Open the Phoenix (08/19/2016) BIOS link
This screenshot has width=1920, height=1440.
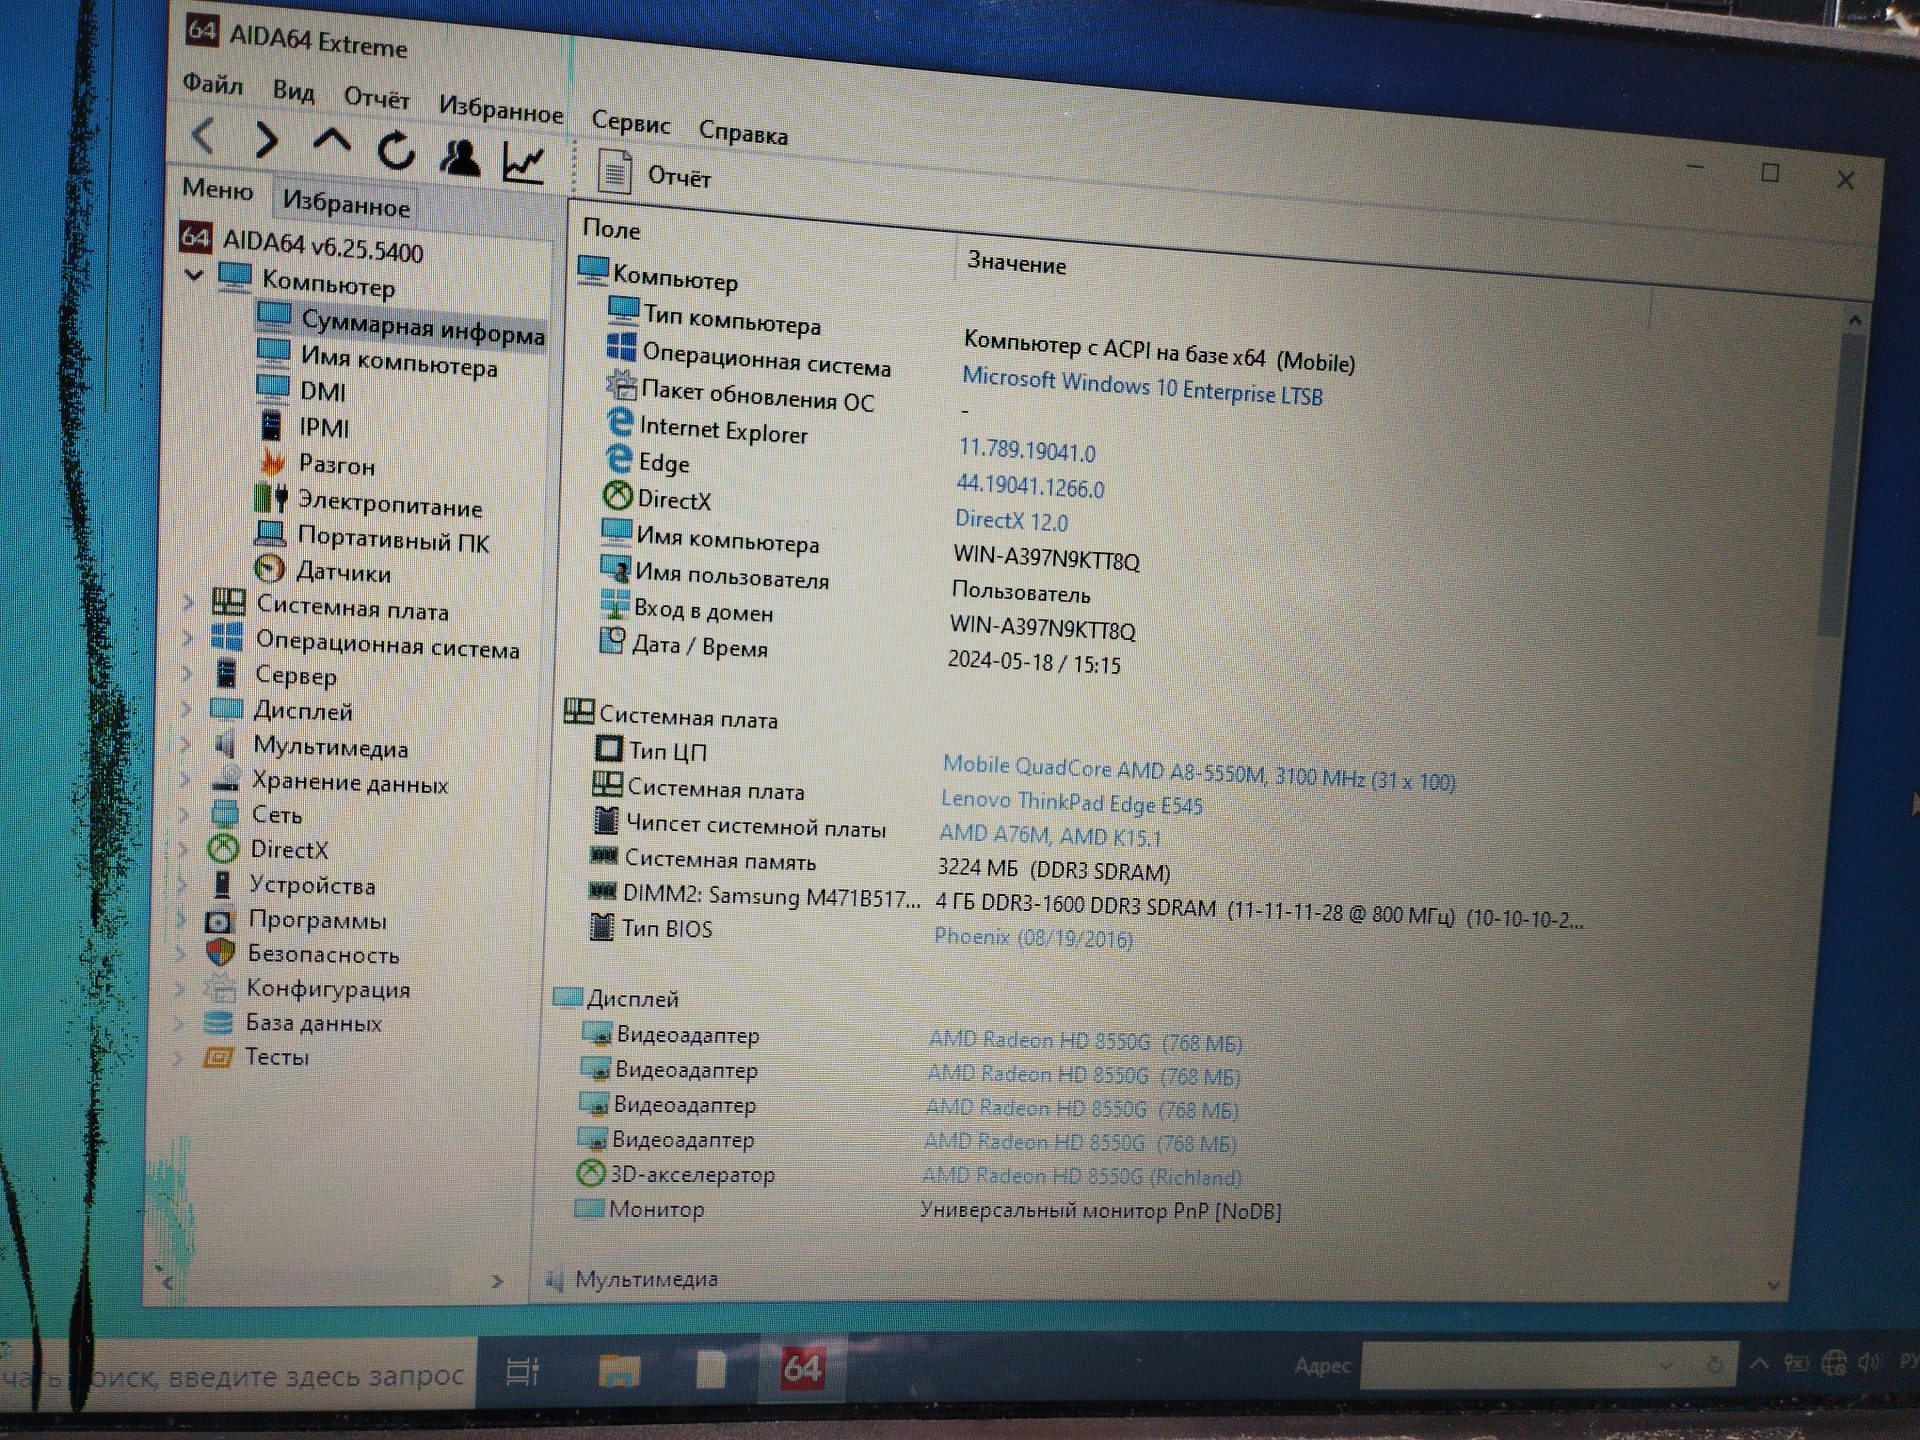coord(1033,938)
